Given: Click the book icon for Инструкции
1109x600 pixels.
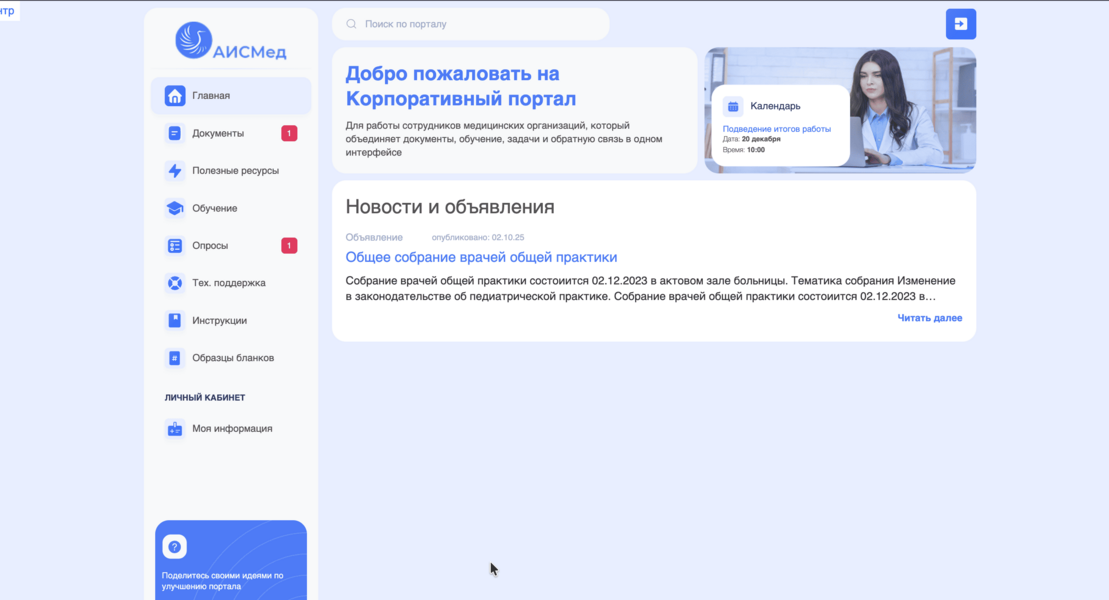Looking at the screenshot, I should pos(175,321).
